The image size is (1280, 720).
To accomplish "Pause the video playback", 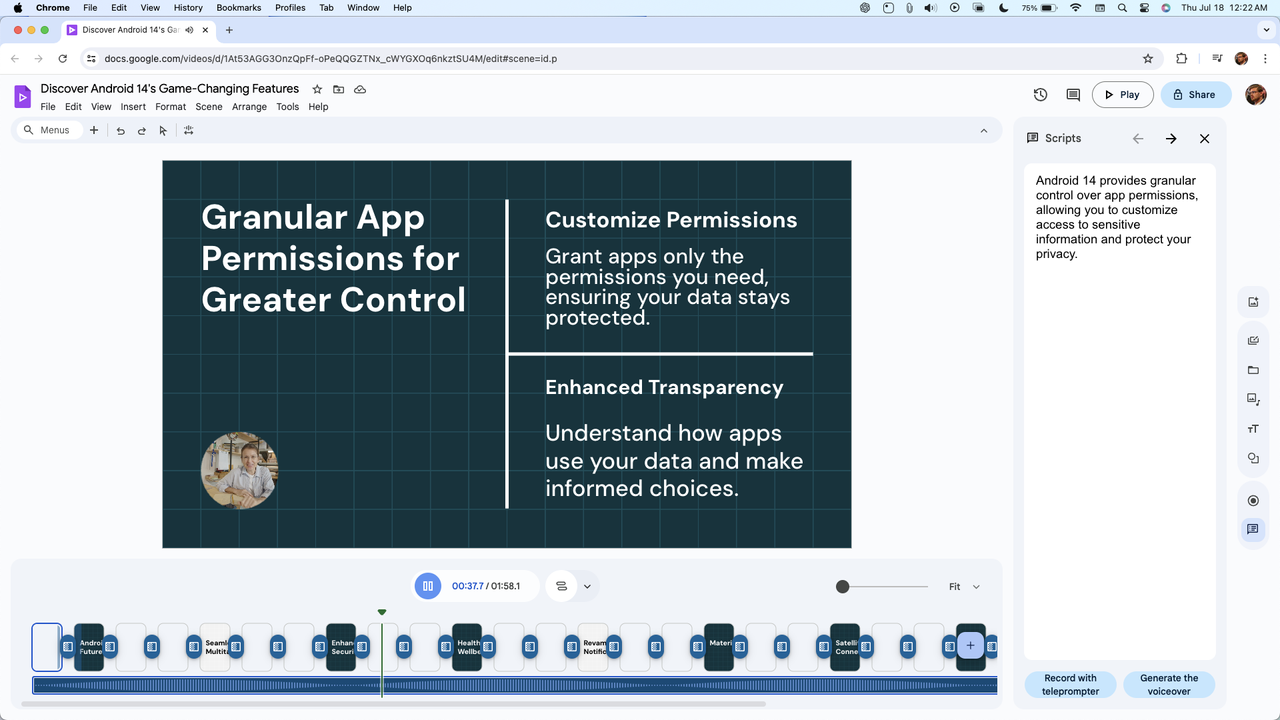I will (x=427, y=586).
